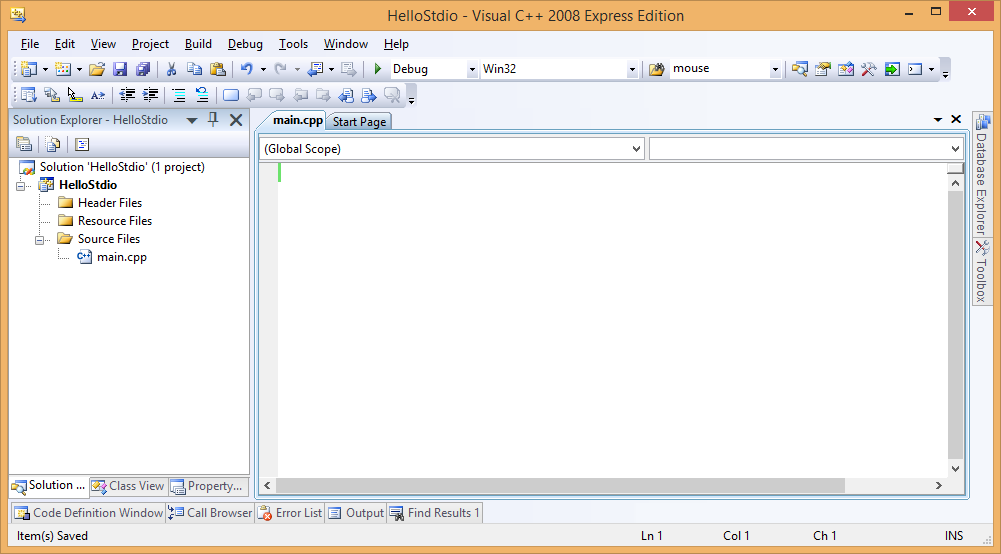Image resolution: width=1001 pixels, height=554 pixels.
Task: Collapse the HelloStdio project node
Action: [x=20, y=186]
